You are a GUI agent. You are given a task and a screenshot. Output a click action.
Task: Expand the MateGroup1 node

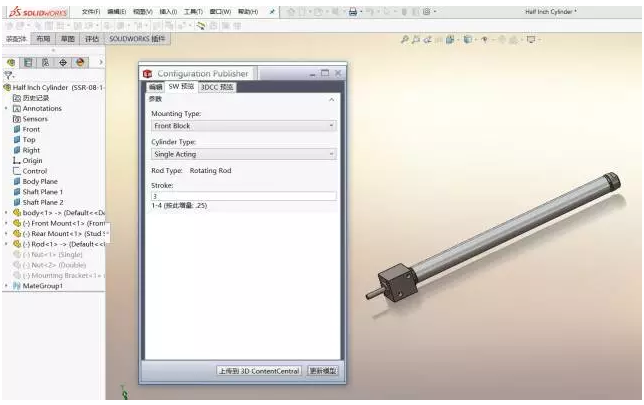(6, 286)
